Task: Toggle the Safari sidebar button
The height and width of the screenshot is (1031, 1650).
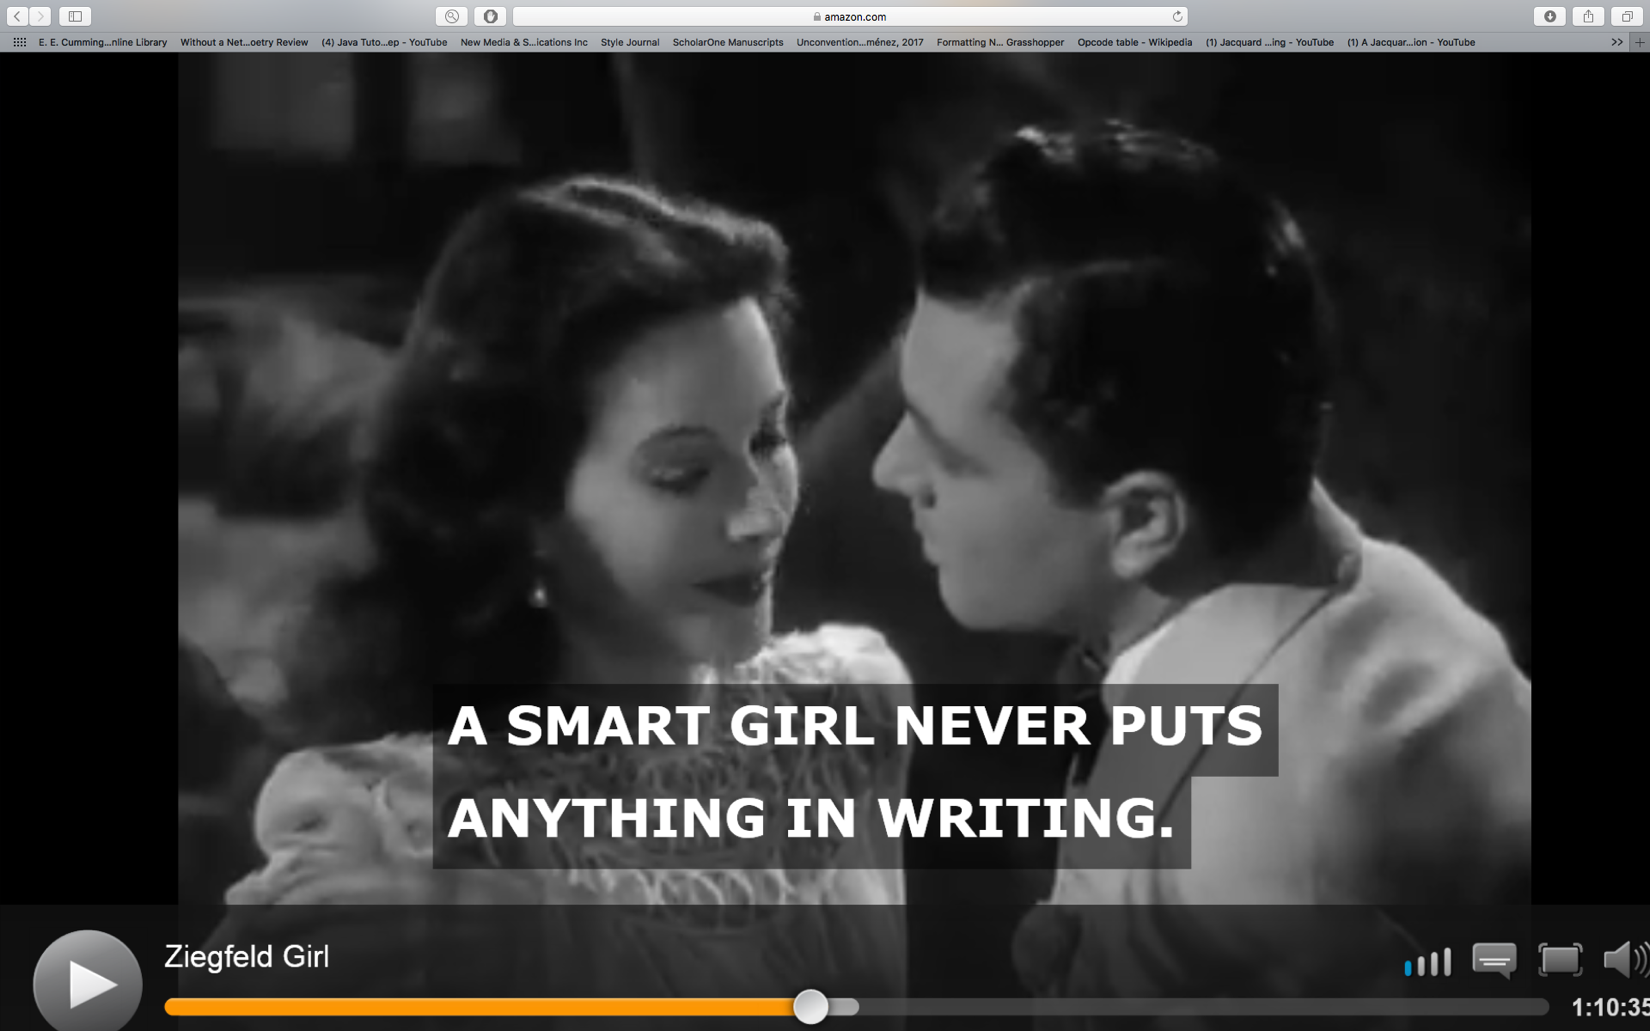Action: (x=75, y=16)
